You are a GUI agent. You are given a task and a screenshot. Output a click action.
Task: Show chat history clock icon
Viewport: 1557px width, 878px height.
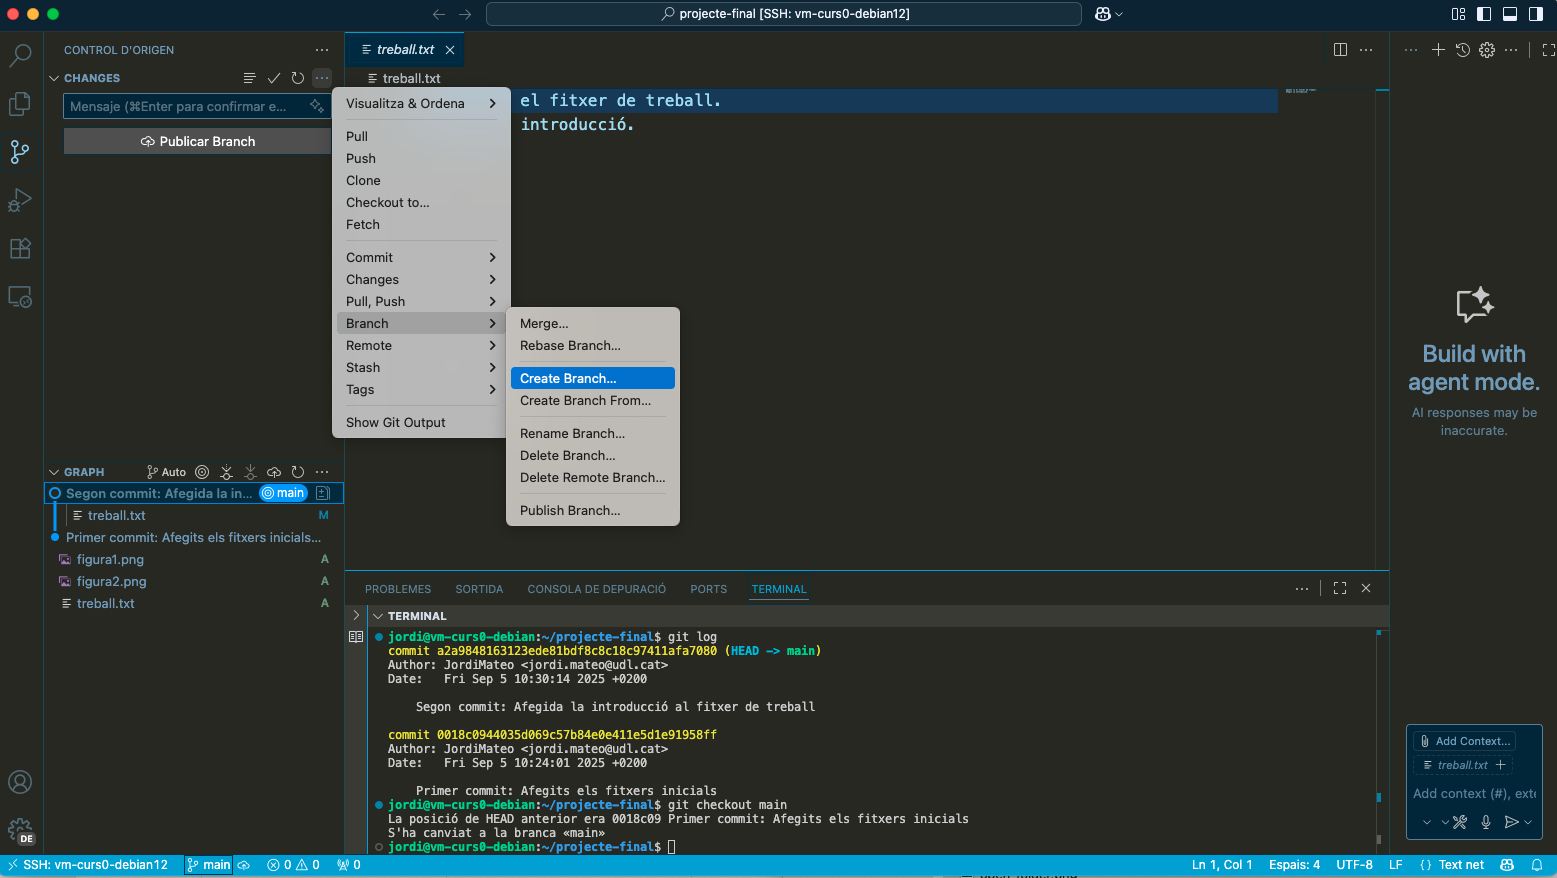tap(1462, 49)
